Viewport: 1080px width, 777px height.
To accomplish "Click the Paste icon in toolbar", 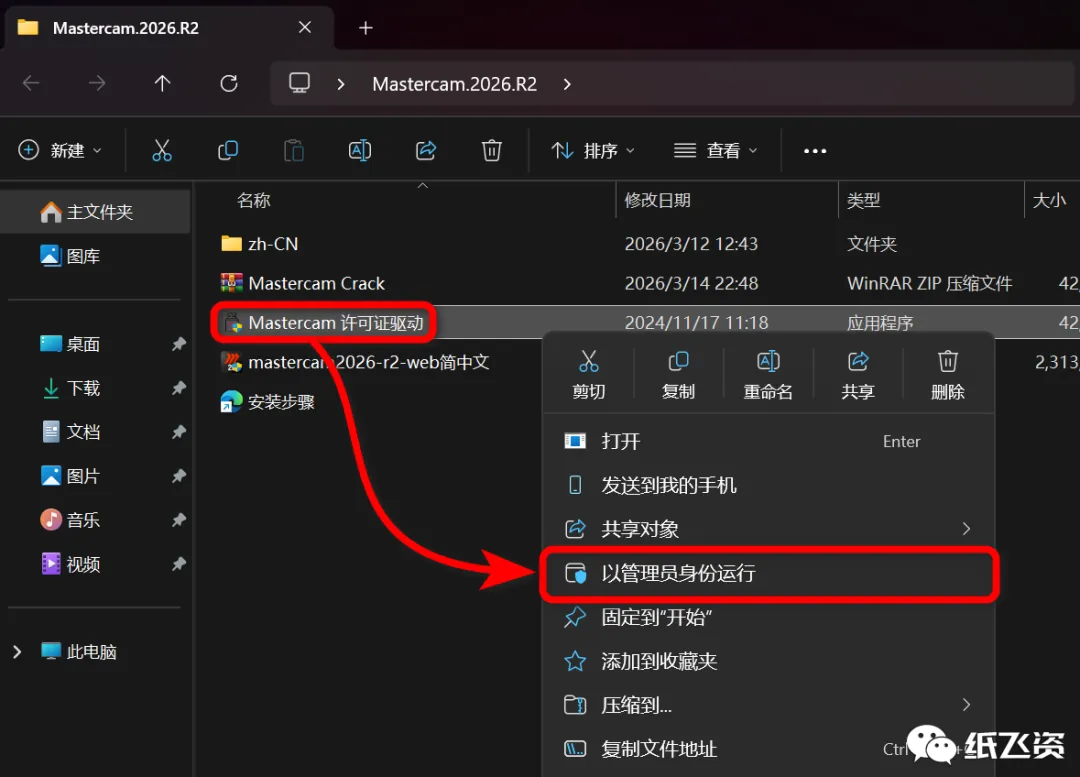I will (294, 150).
